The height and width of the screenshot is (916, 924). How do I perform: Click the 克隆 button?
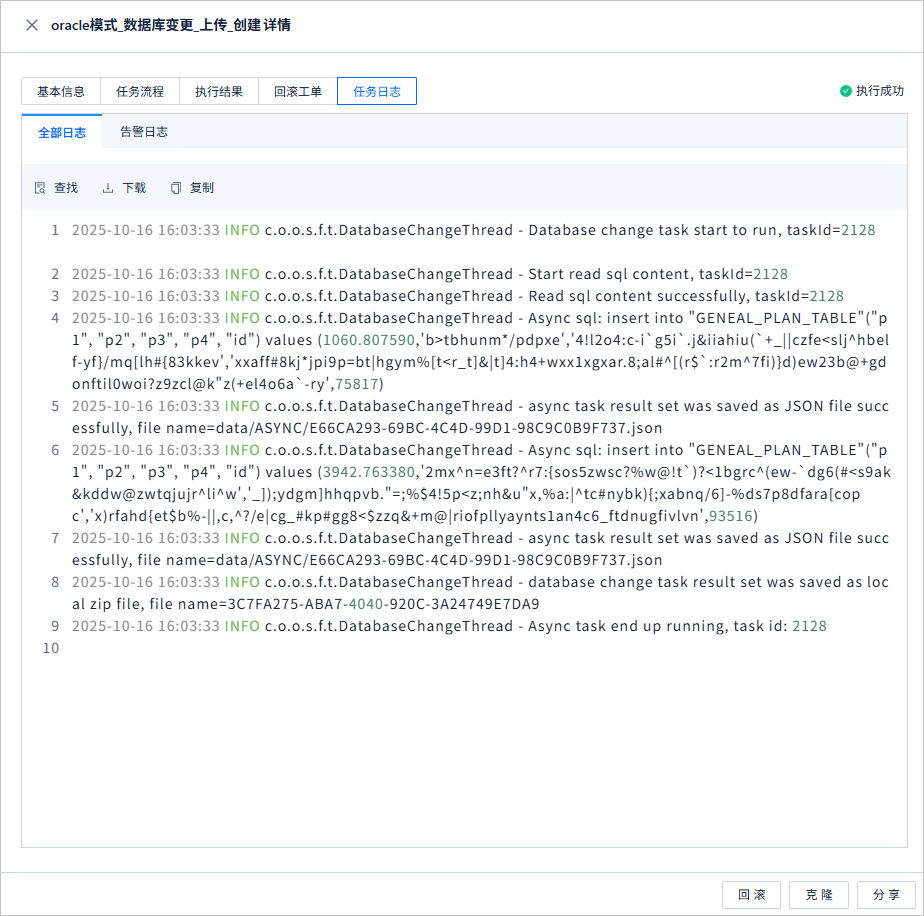819,895
